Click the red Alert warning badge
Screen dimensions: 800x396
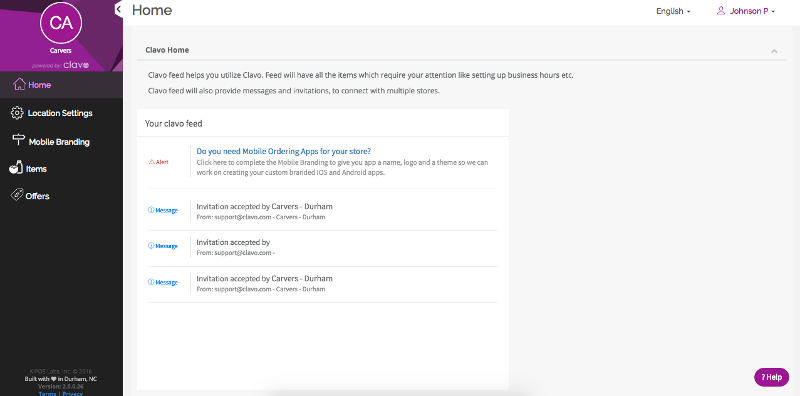(159, 162)
